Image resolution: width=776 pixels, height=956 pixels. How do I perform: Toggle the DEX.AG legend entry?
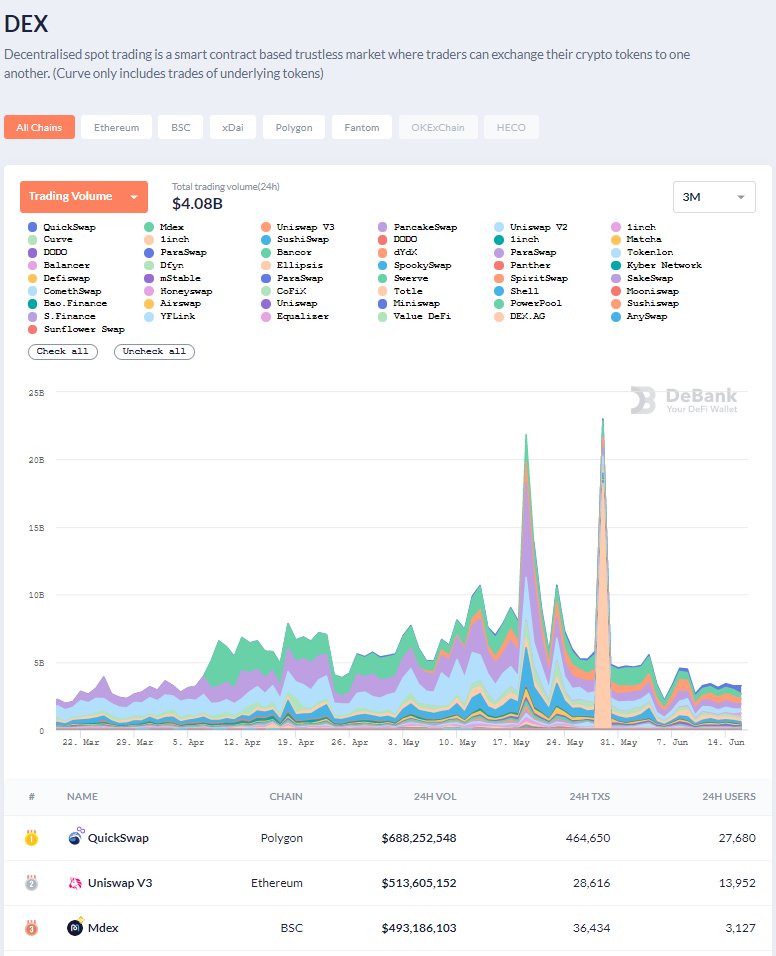click(x=520, y=316)
